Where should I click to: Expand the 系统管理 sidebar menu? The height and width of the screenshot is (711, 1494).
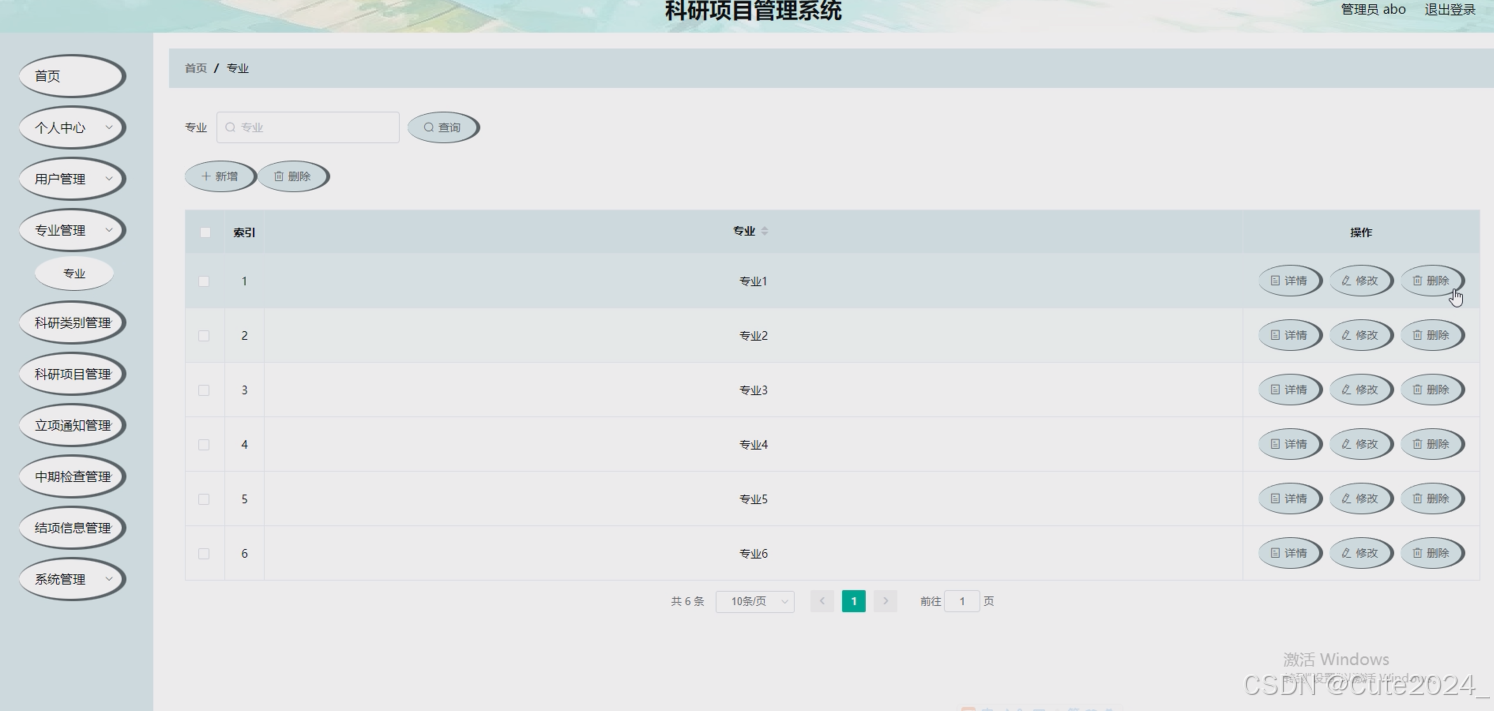[x=70, y=579]
